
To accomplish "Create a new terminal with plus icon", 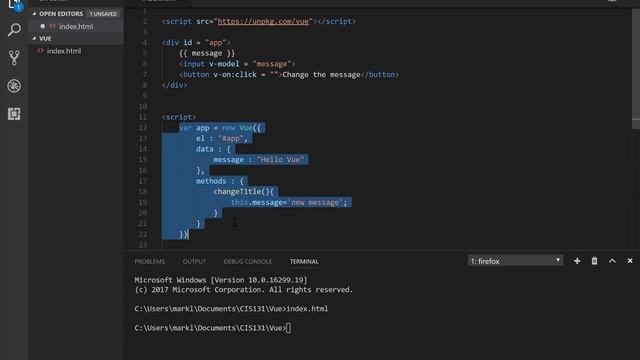I will pos(577,261).
